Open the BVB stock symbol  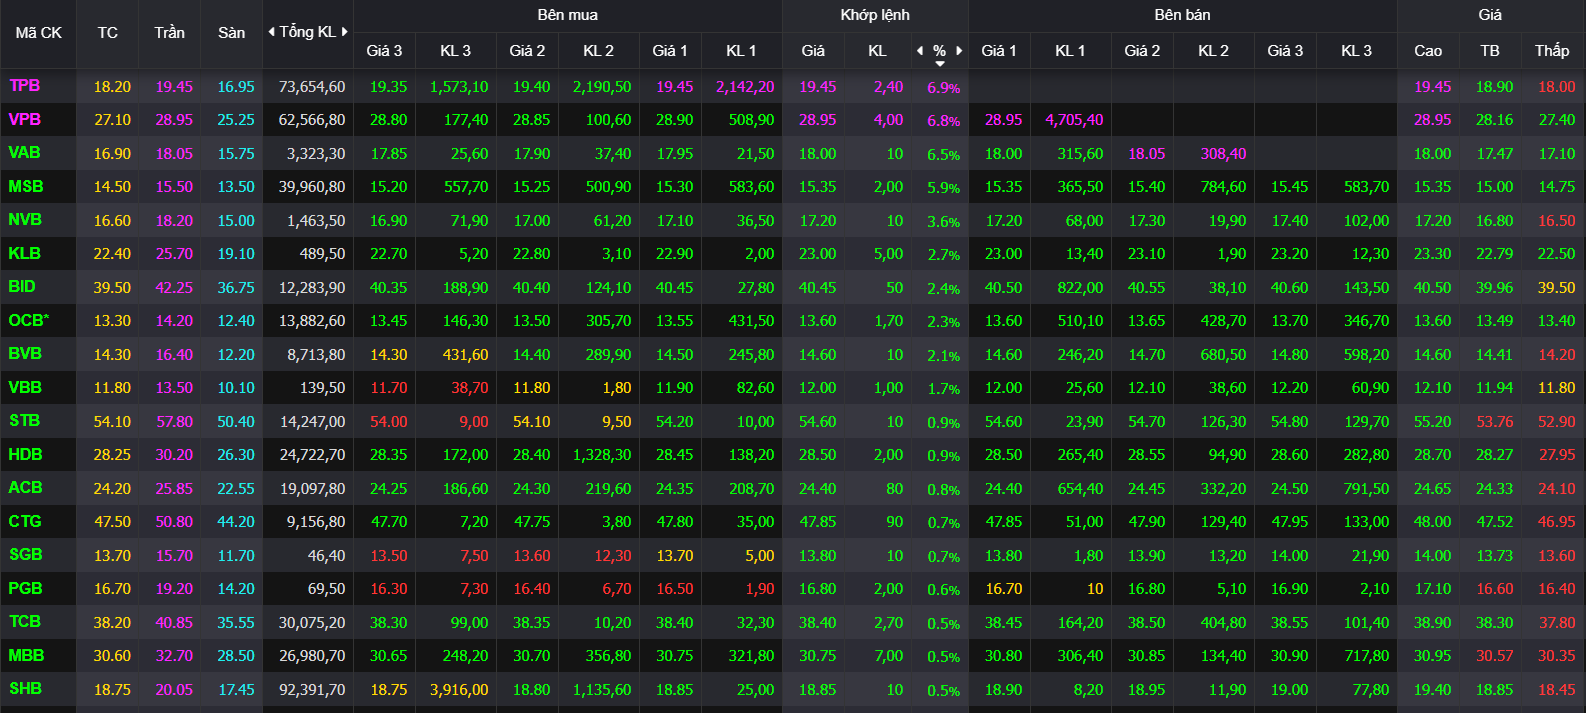(25, 354)
